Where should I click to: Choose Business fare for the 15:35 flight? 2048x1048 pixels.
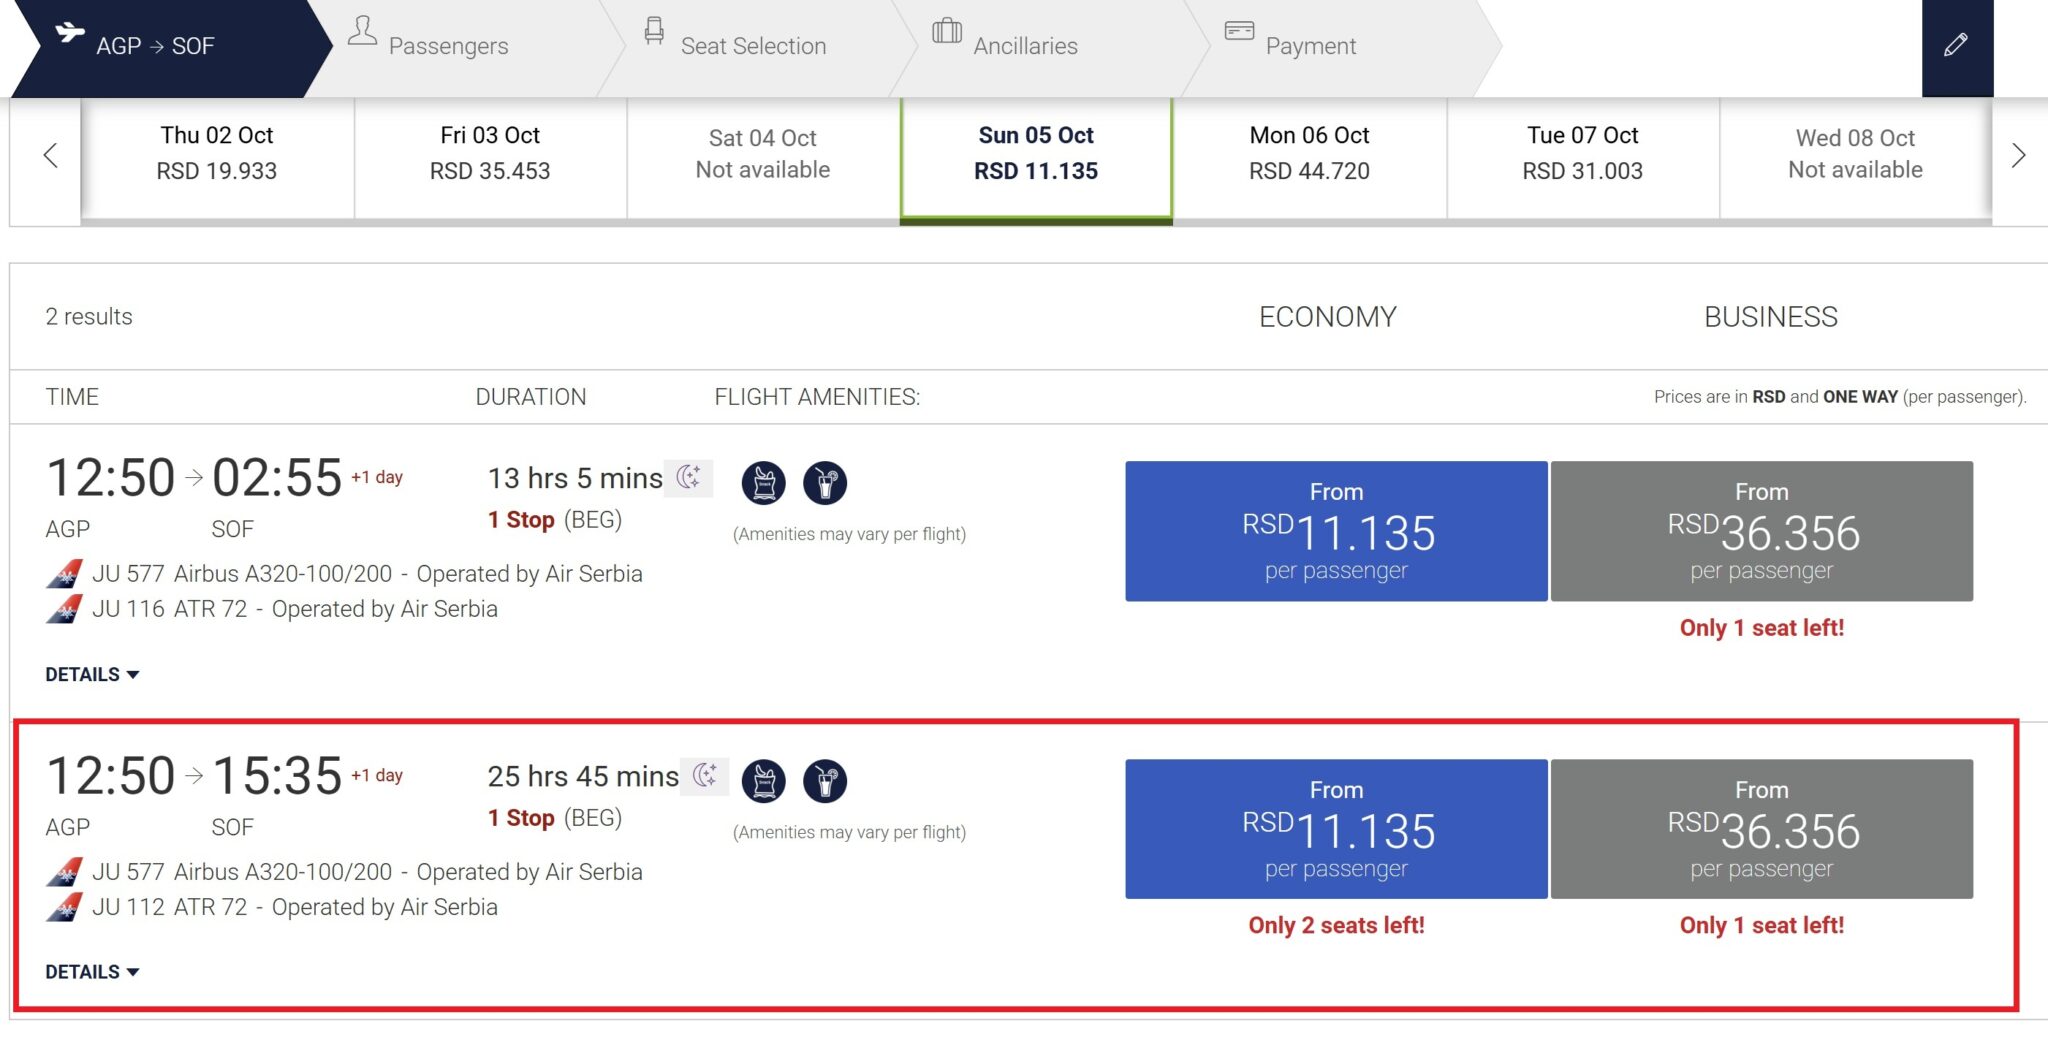(1761, 829)
